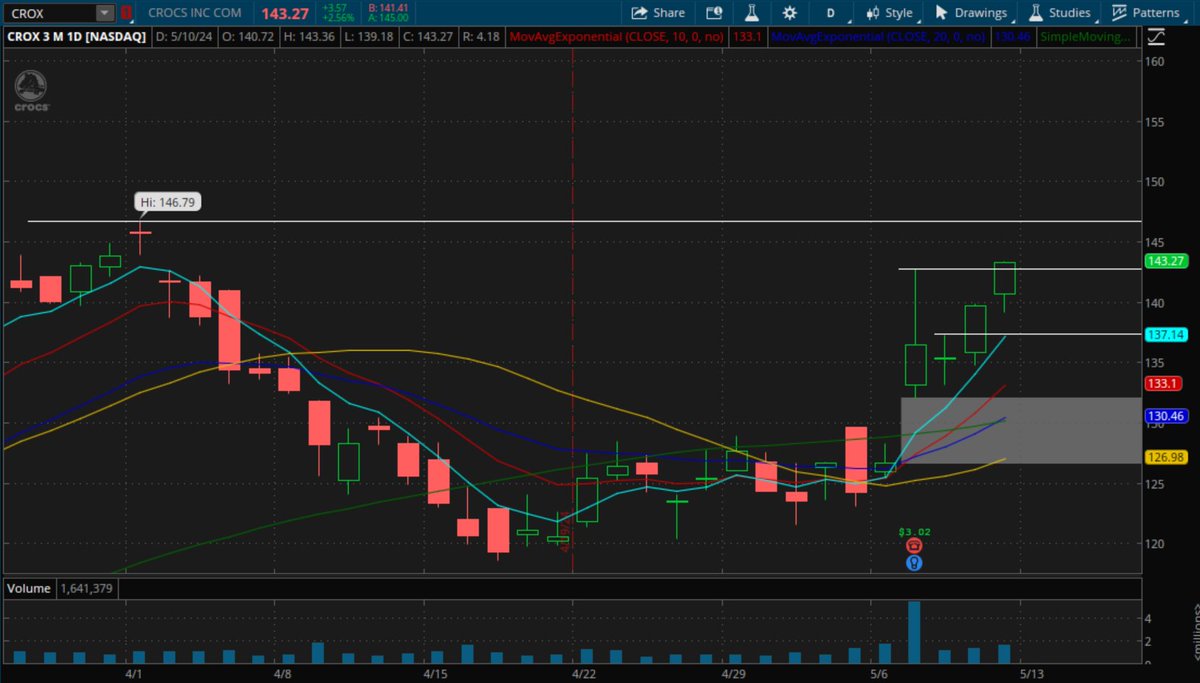The height and width of the screenshot is (683, 1200).
Task: Click the price axis scale icon at top right
Action: [x=1156, y=38]
